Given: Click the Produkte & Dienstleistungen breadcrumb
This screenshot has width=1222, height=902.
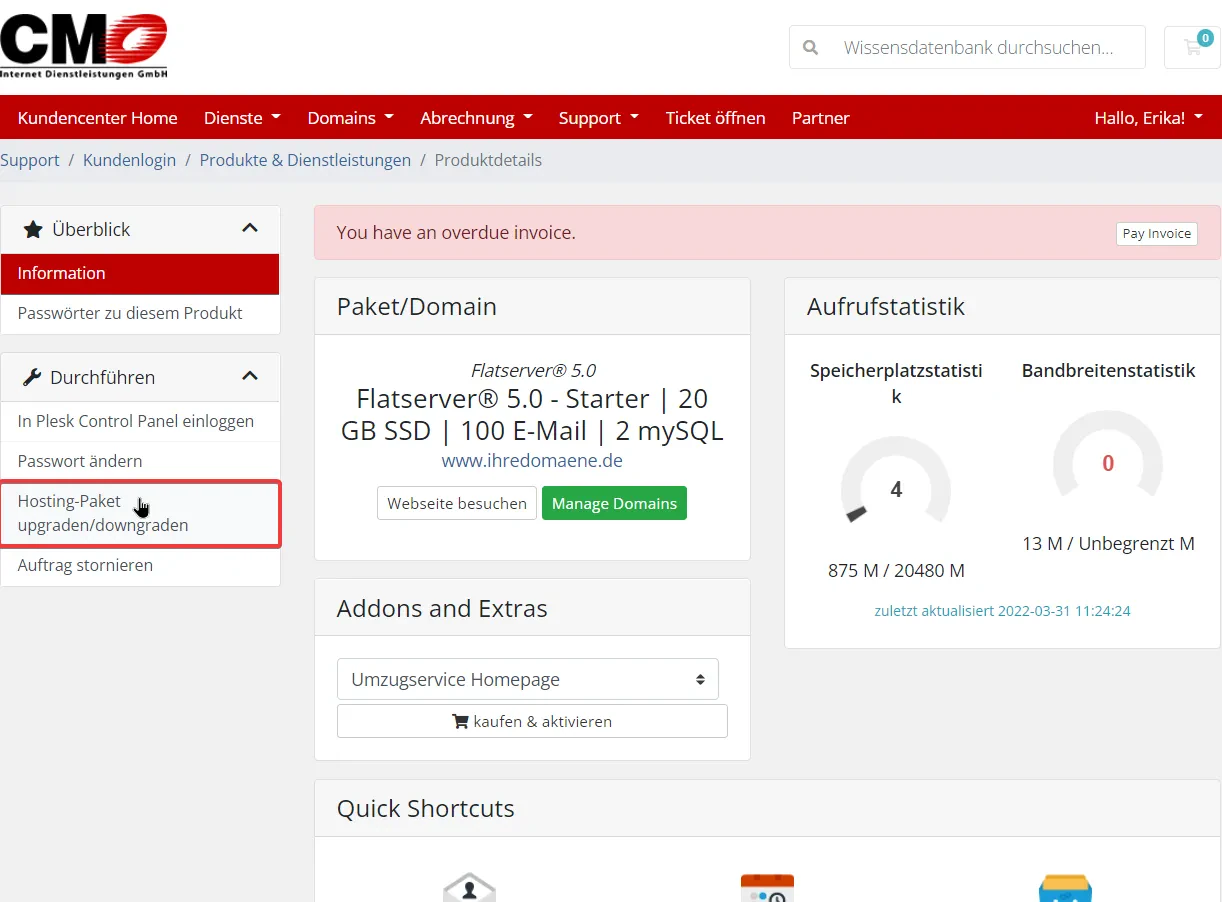Looking at the screenshot, I should coord(305,160).
